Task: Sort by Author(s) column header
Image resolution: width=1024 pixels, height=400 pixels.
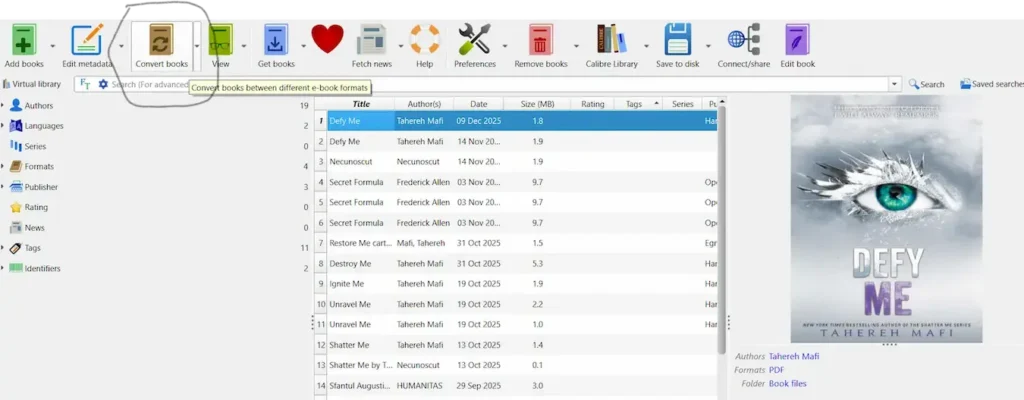Action: tap(424, 104)
